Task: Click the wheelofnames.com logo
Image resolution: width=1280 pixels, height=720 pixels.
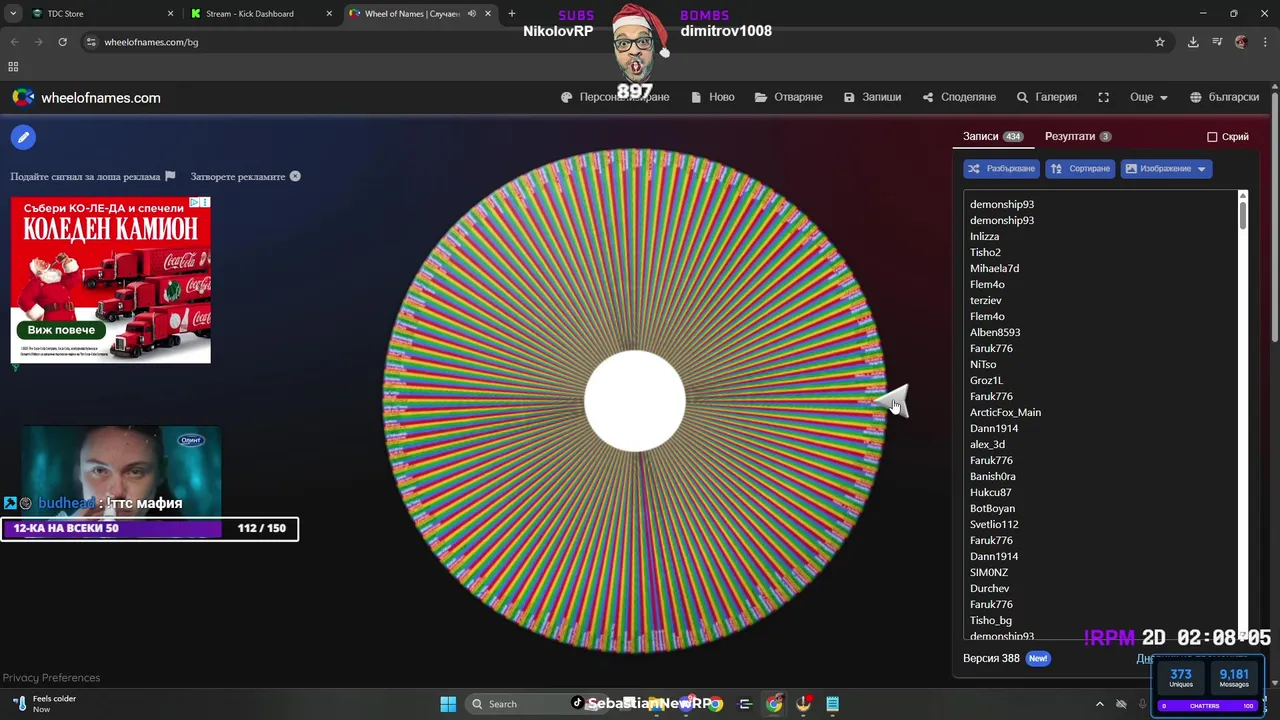Action: pyautogui.click(x=86, y=97)
